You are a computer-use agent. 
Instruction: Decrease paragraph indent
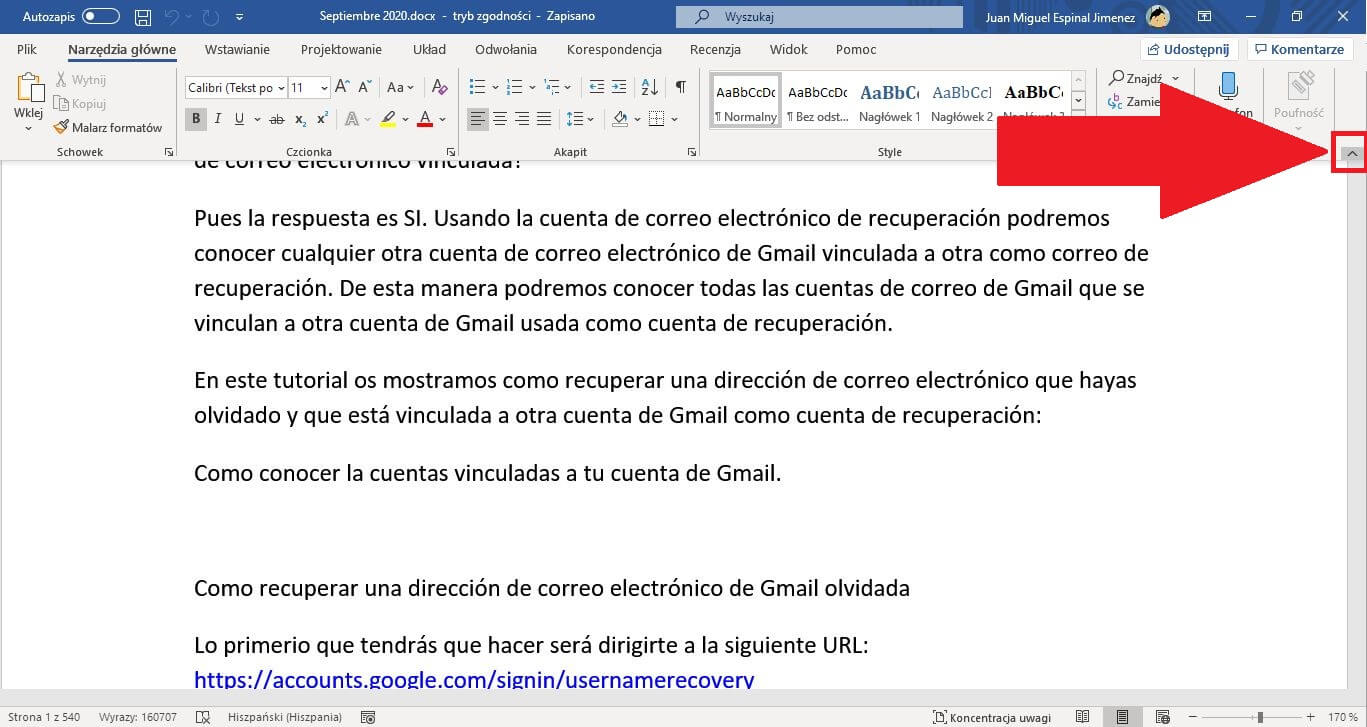coord(597,87)
